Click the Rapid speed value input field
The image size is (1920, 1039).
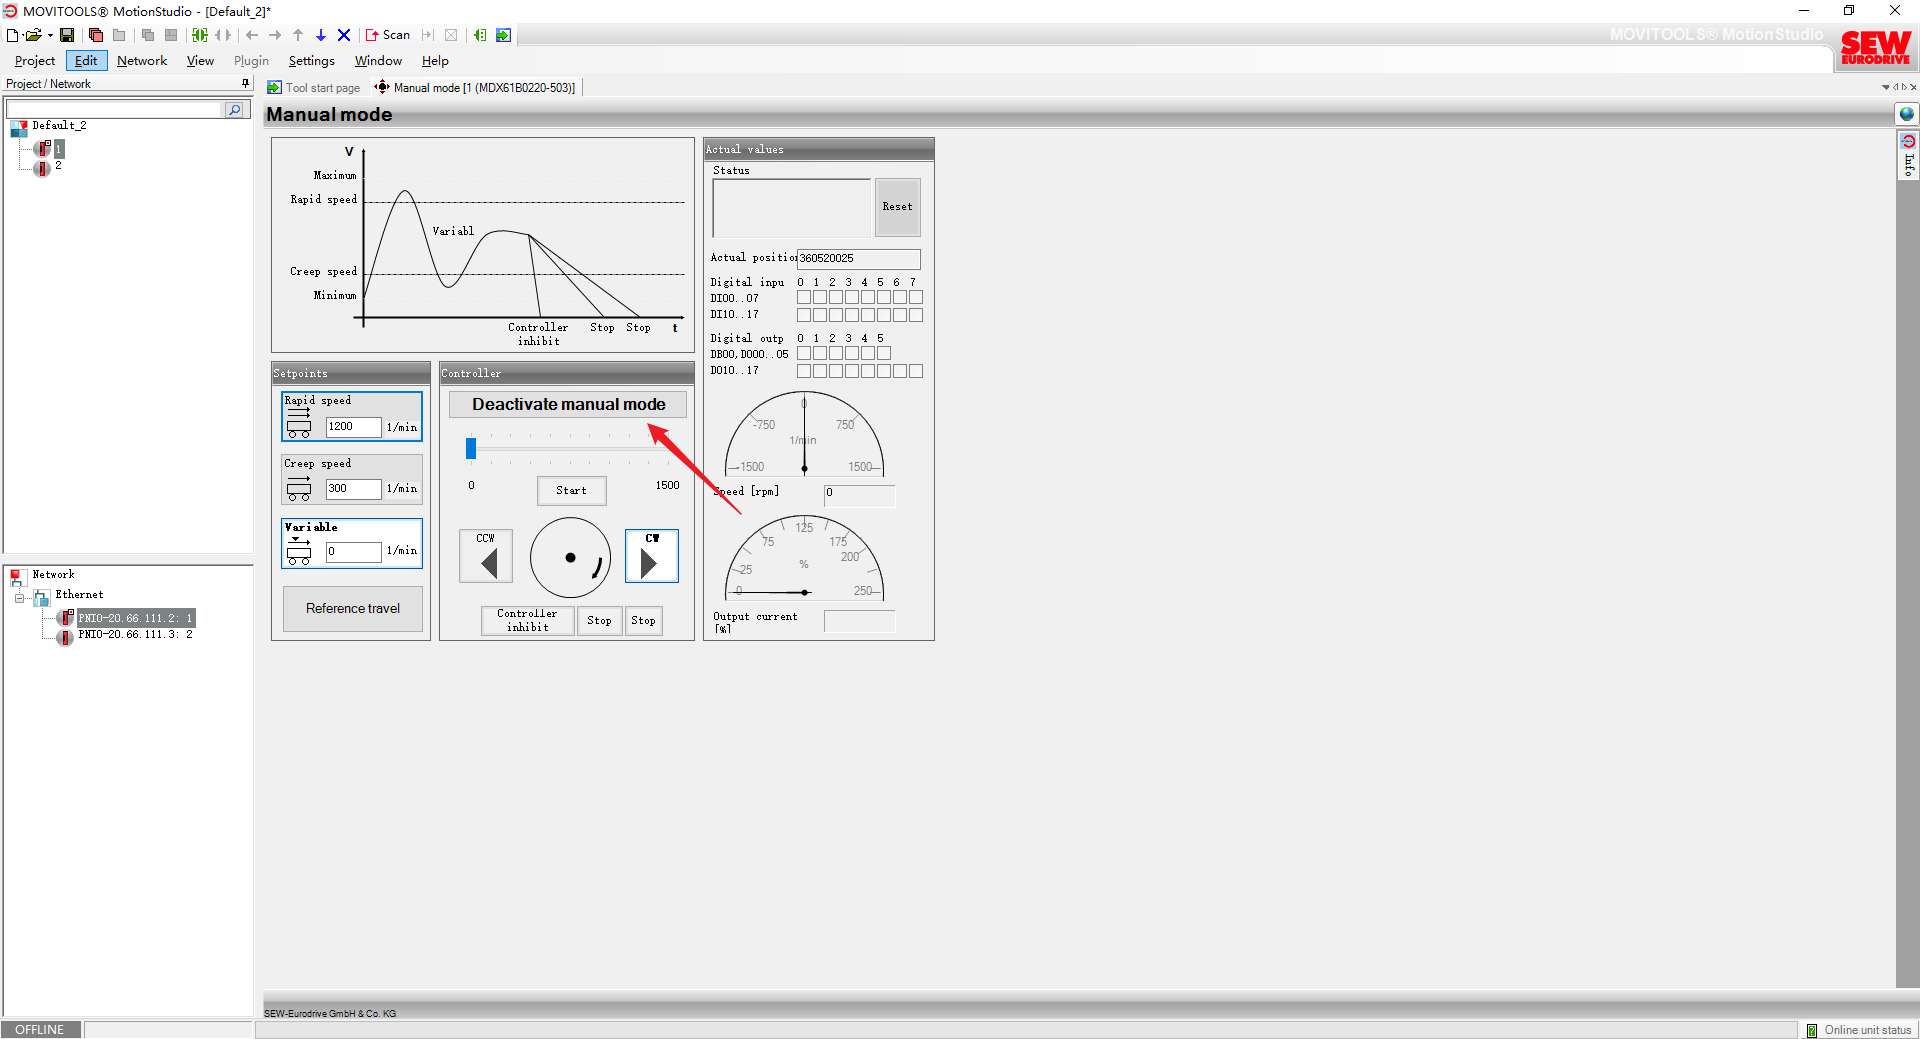point(353,427)
